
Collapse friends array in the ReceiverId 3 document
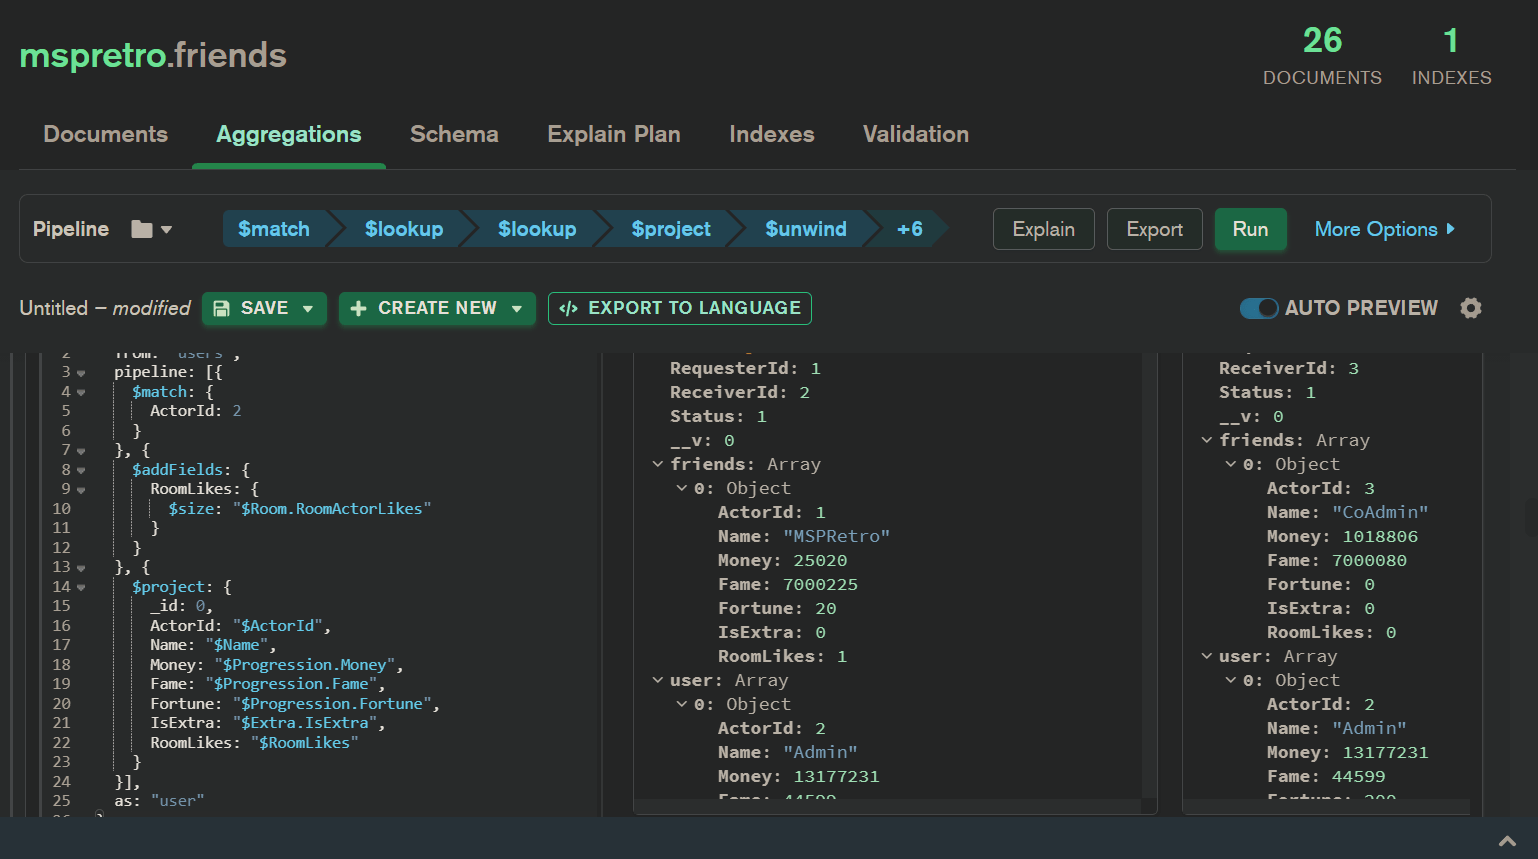point(1207,440)
